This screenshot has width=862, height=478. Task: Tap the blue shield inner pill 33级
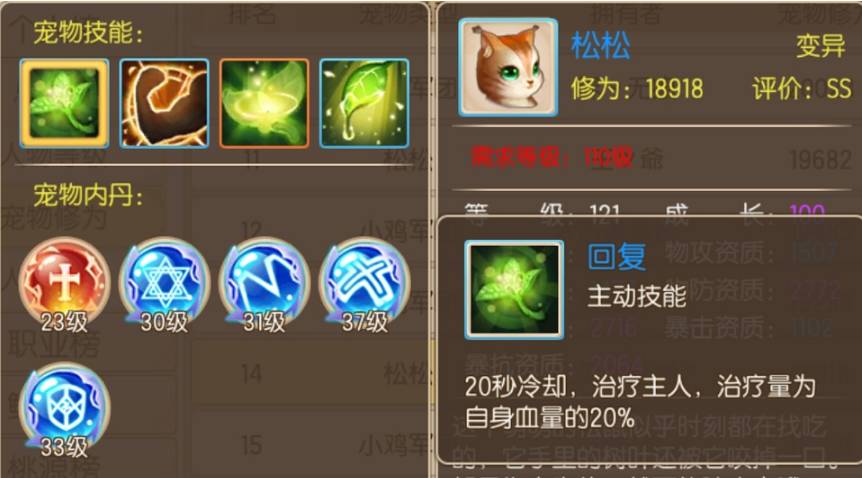64,410
